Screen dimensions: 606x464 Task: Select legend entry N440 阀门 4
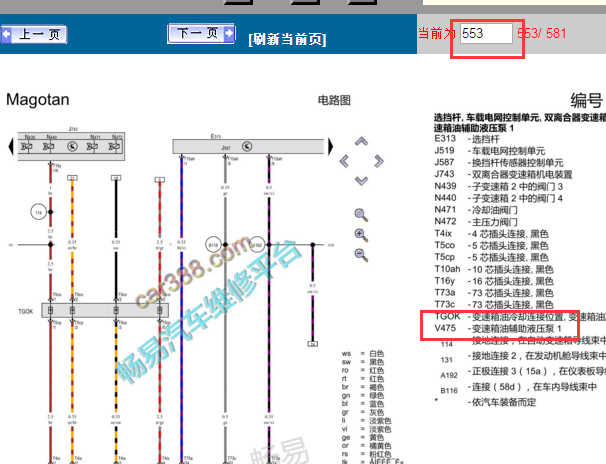pos(499,198)
